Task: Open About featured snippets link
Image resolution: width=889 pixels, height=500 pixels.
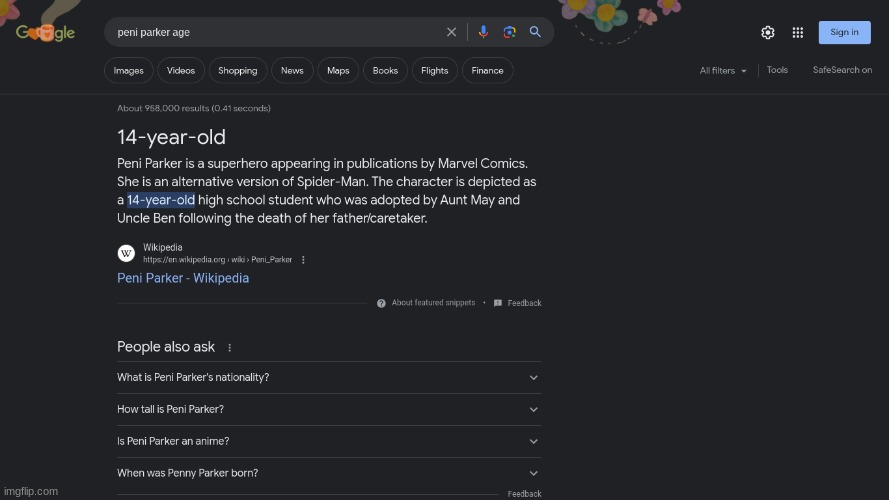Action: (433, 303)
